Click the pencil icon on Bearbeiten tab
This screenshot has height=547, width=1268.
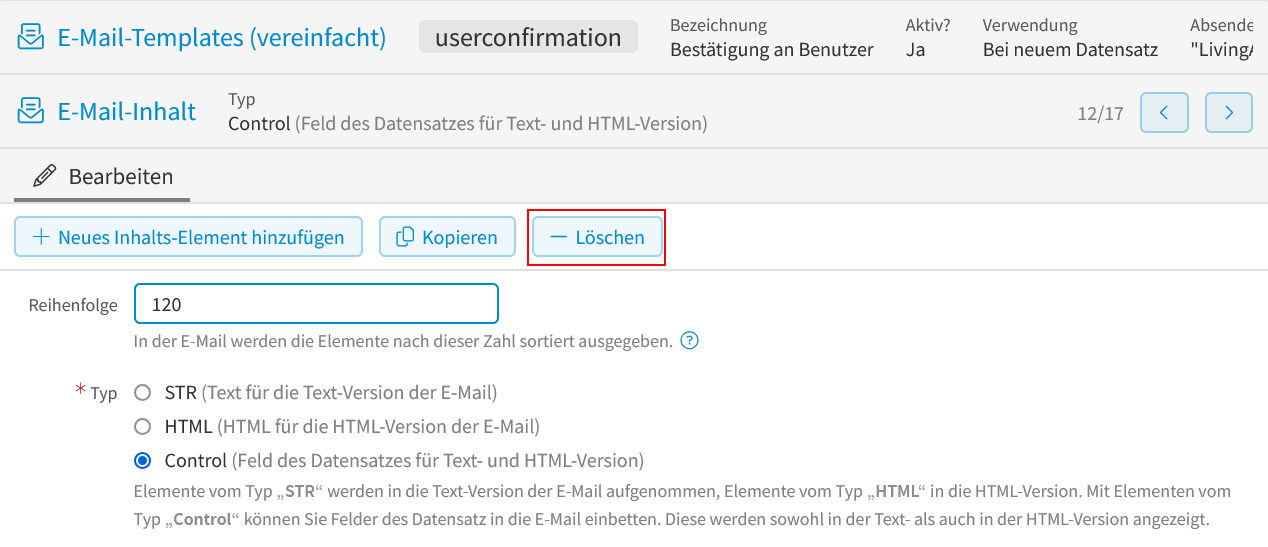[44, 177]
